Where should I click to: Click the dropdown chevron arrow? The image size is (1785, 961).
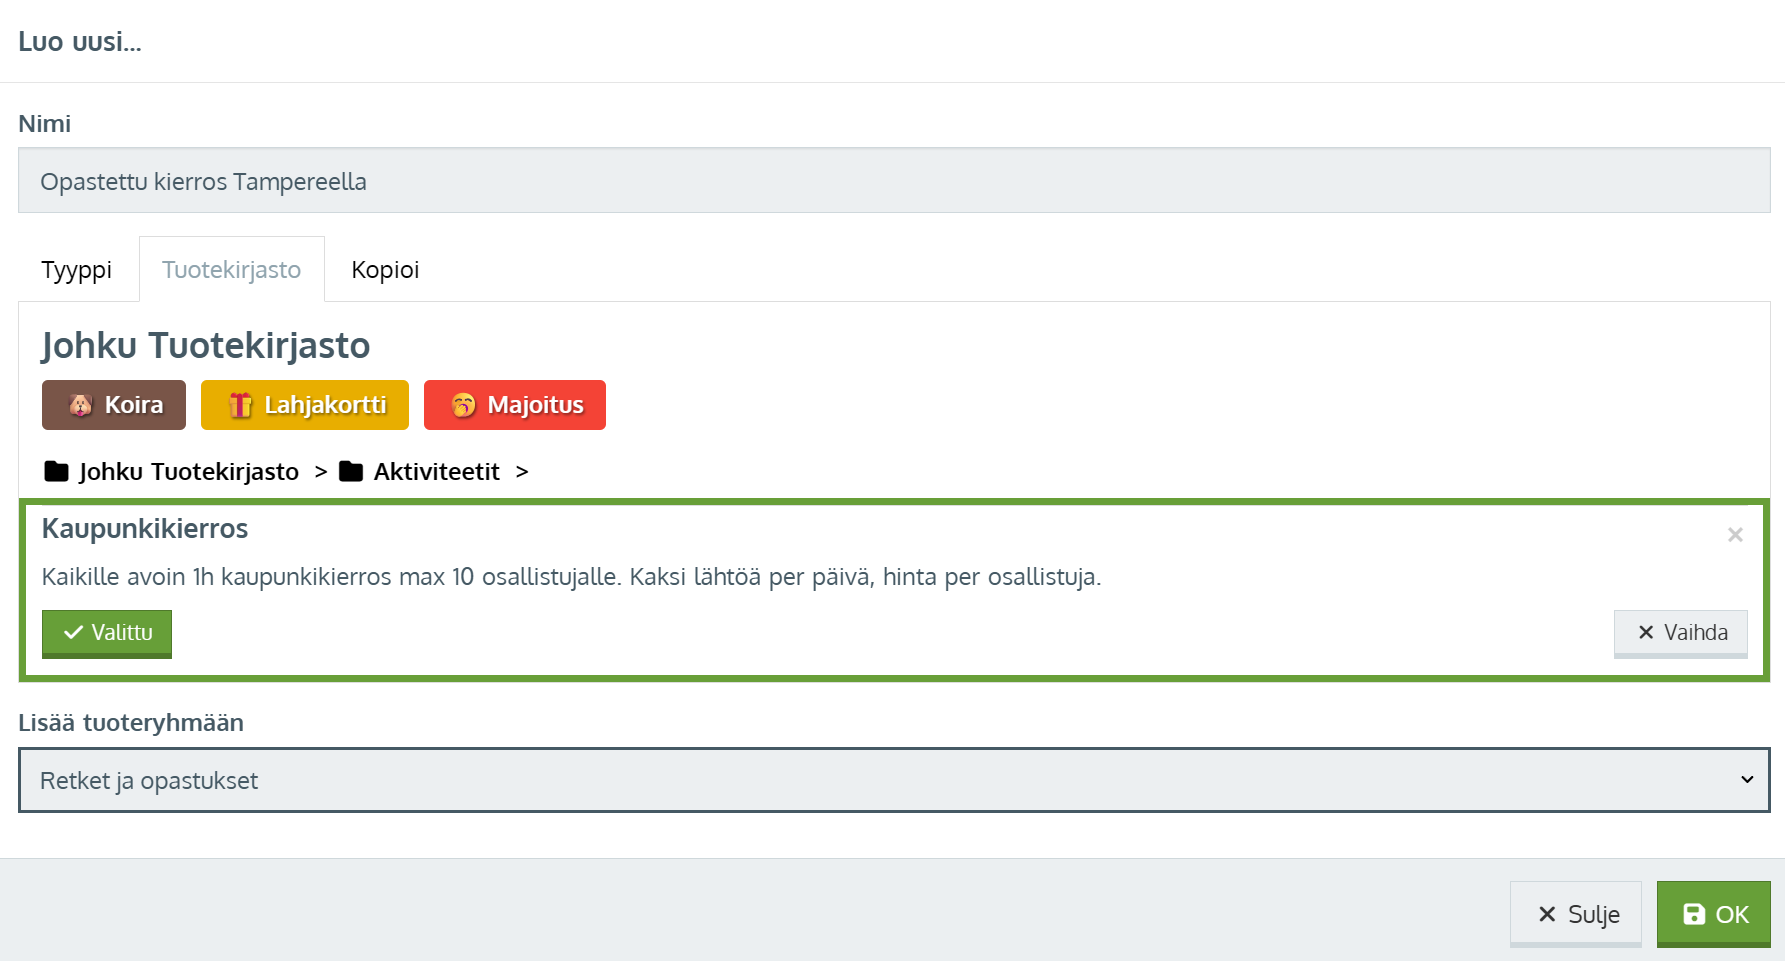point(1747,780)
